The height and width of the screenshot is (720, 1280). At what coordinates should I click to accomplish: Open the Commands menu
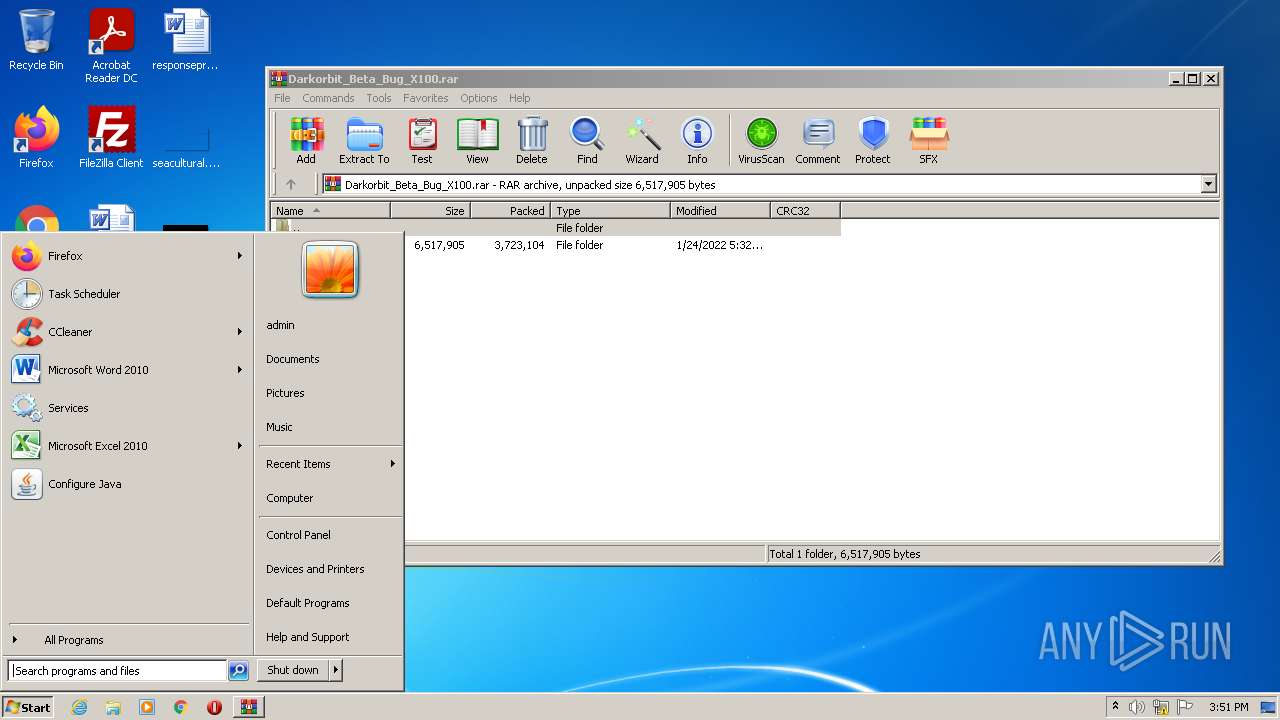pos(328,98)
